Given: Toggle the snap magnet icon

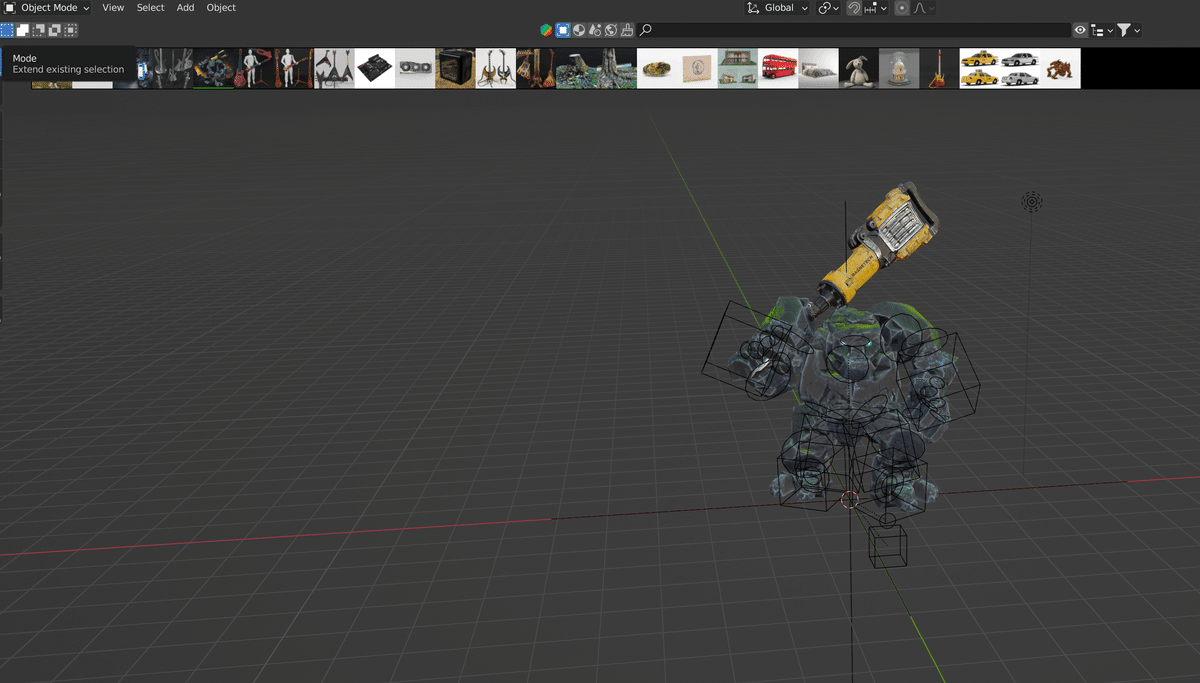Looking at the screenshot, I should coord(855,8).
